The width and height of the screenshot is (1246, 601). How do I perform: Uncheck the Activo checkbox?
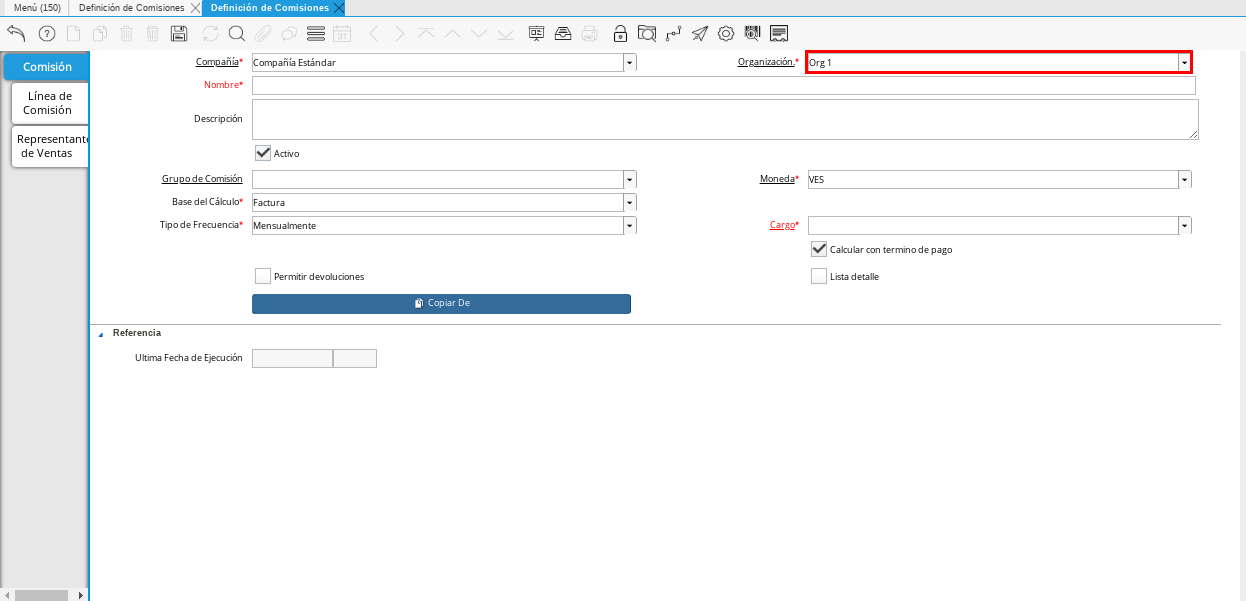(x=263, y=153)
